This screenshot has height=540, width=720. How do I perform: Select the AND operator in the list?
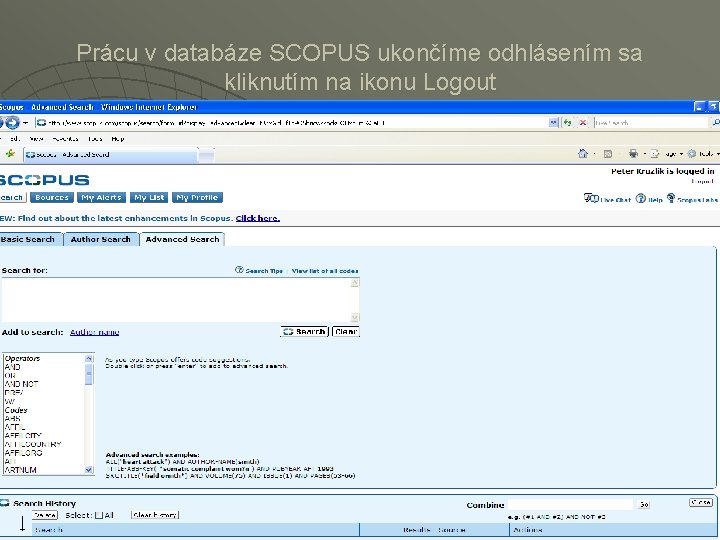[x=12, y=367]
